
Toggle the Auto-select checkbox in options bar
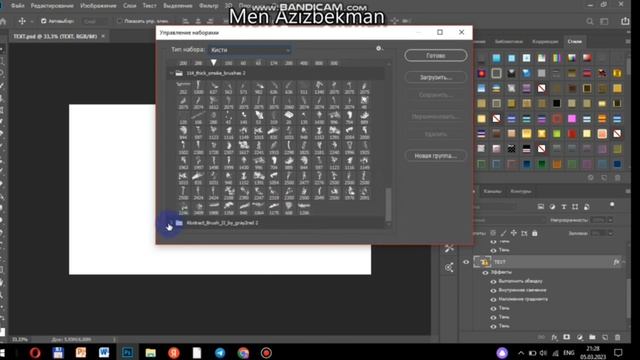(44, 21)
